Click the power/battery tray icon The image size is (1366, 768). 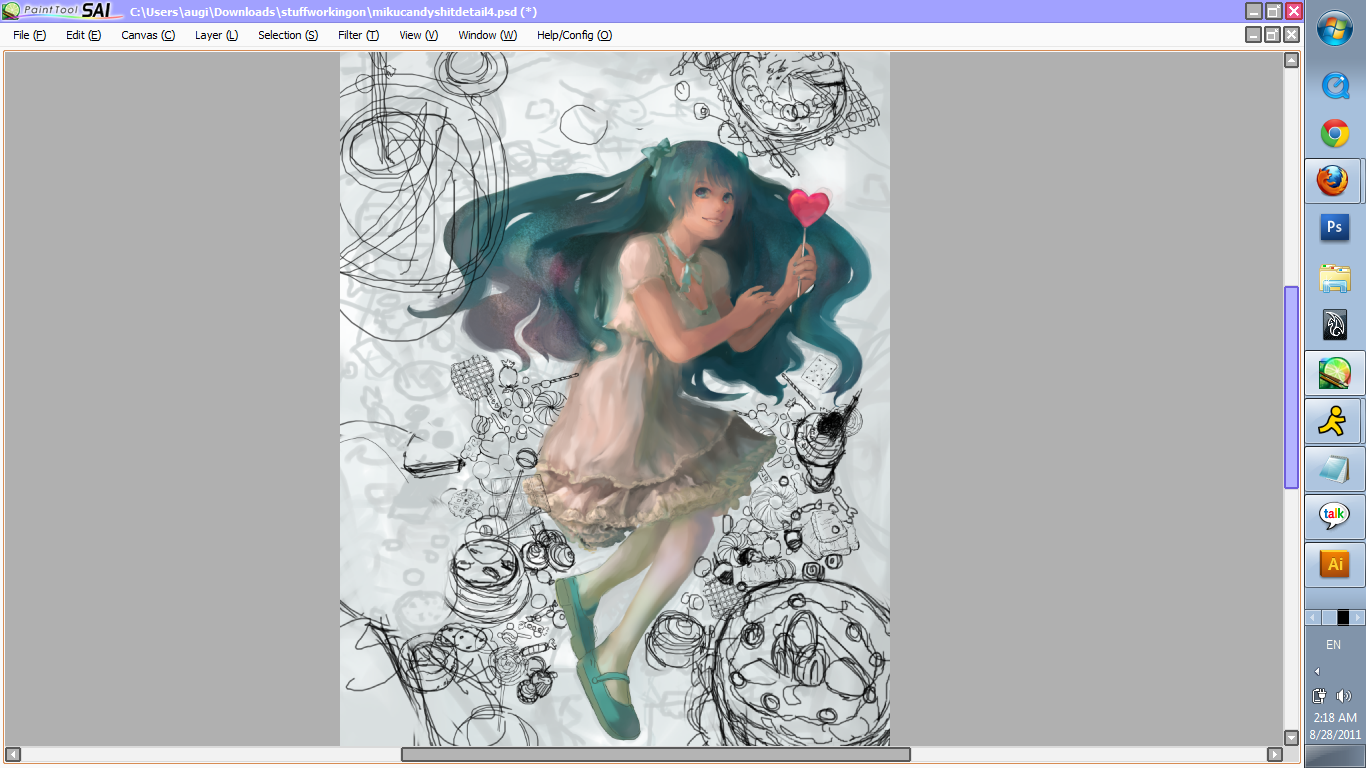click(x=1320, y=696)
